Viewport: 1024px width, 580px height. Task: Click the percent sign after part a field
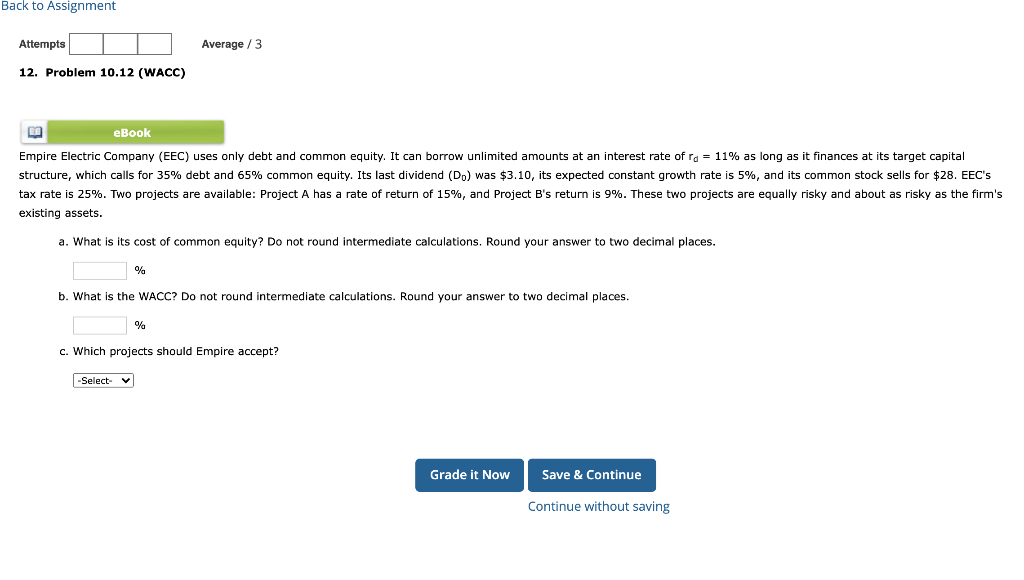[139, 269]
